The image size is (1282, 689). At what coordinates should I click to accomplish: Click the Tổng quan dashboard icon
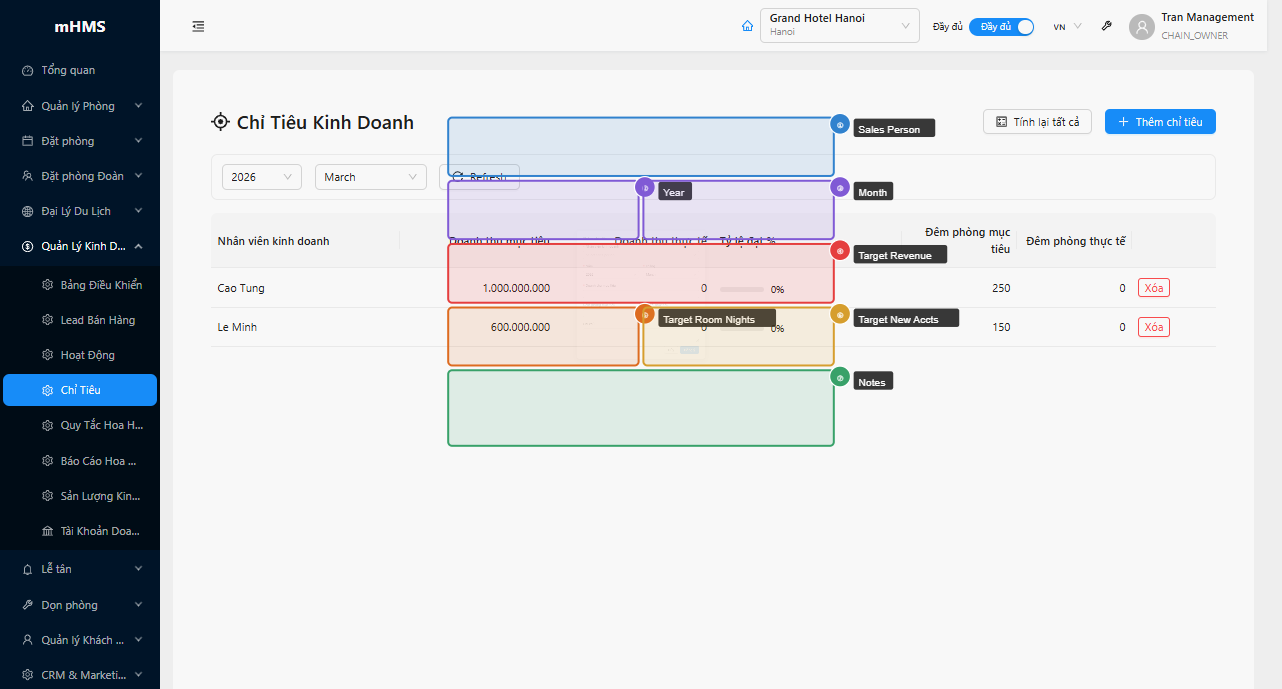pyautogui.click(x=28, y=71)
